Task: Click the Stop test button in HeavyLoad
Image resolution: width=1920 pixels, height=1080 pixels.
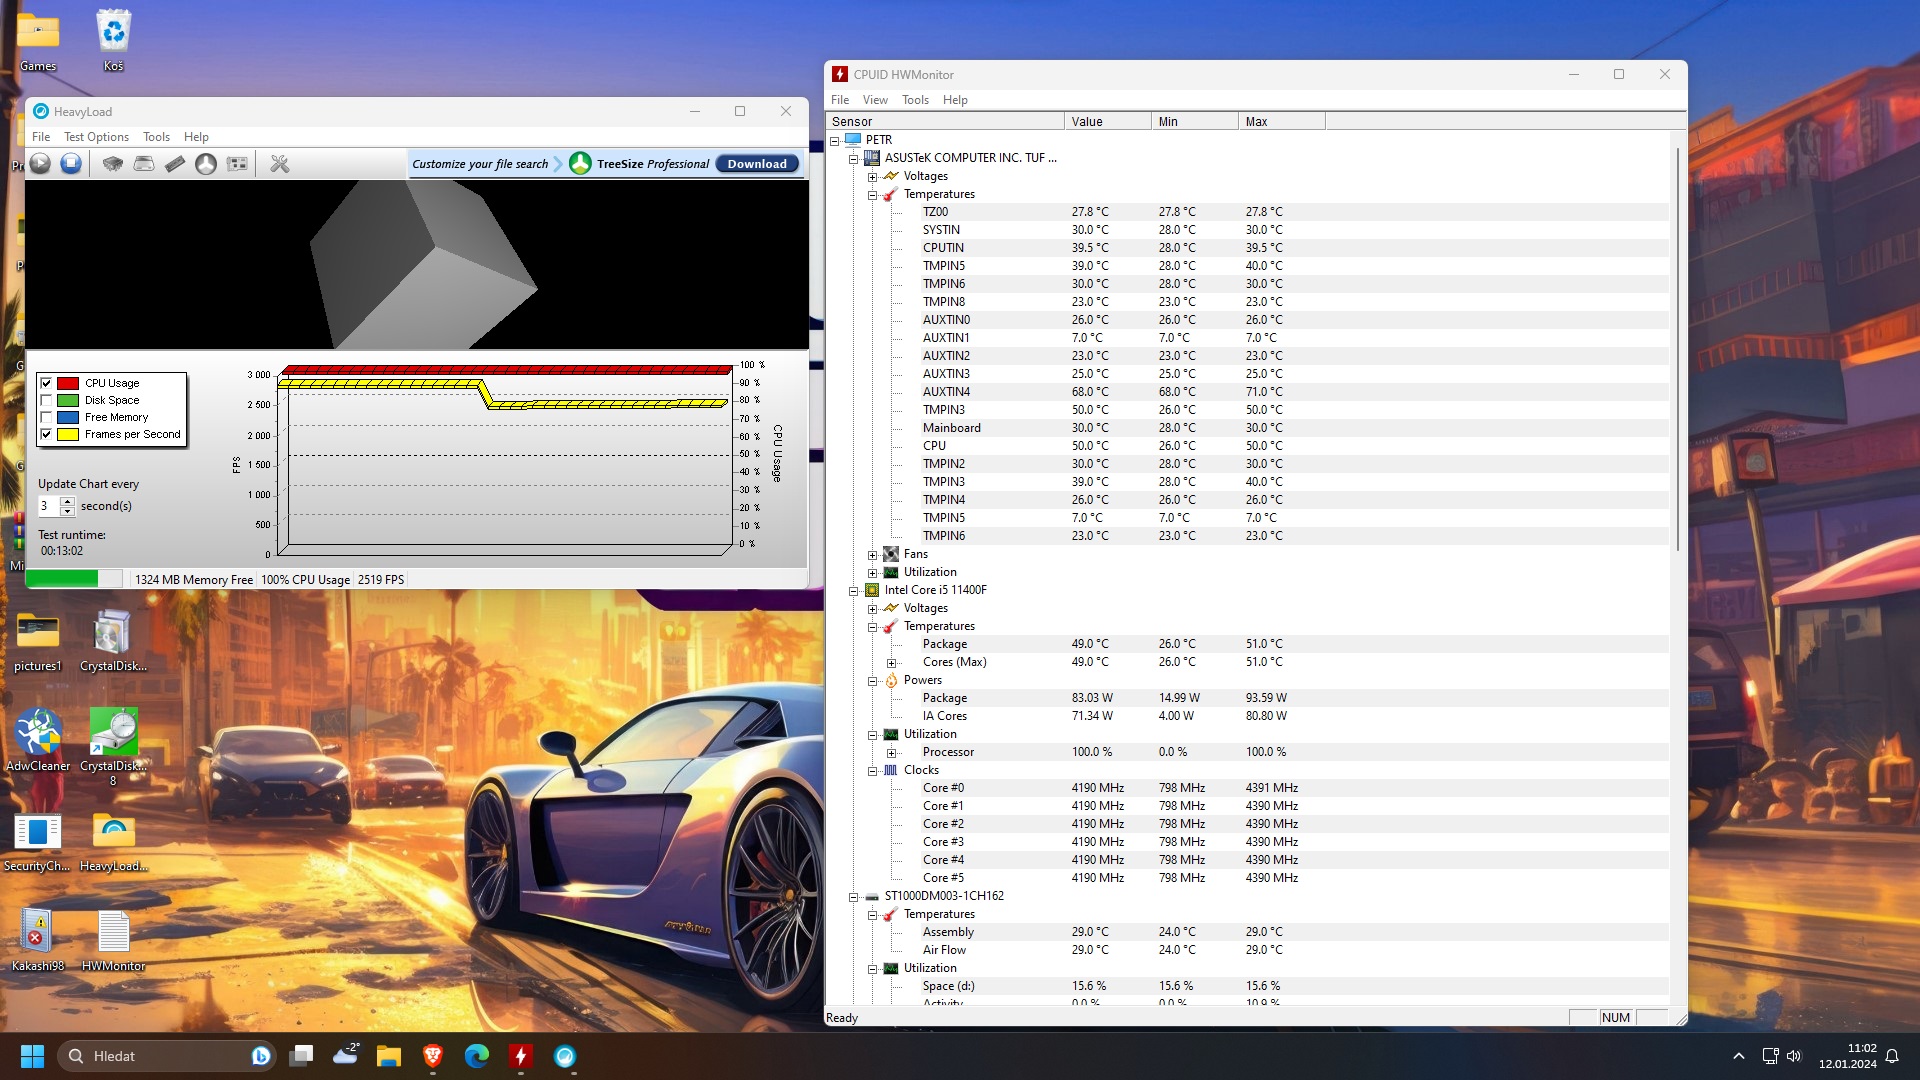Action: (71, 164)
